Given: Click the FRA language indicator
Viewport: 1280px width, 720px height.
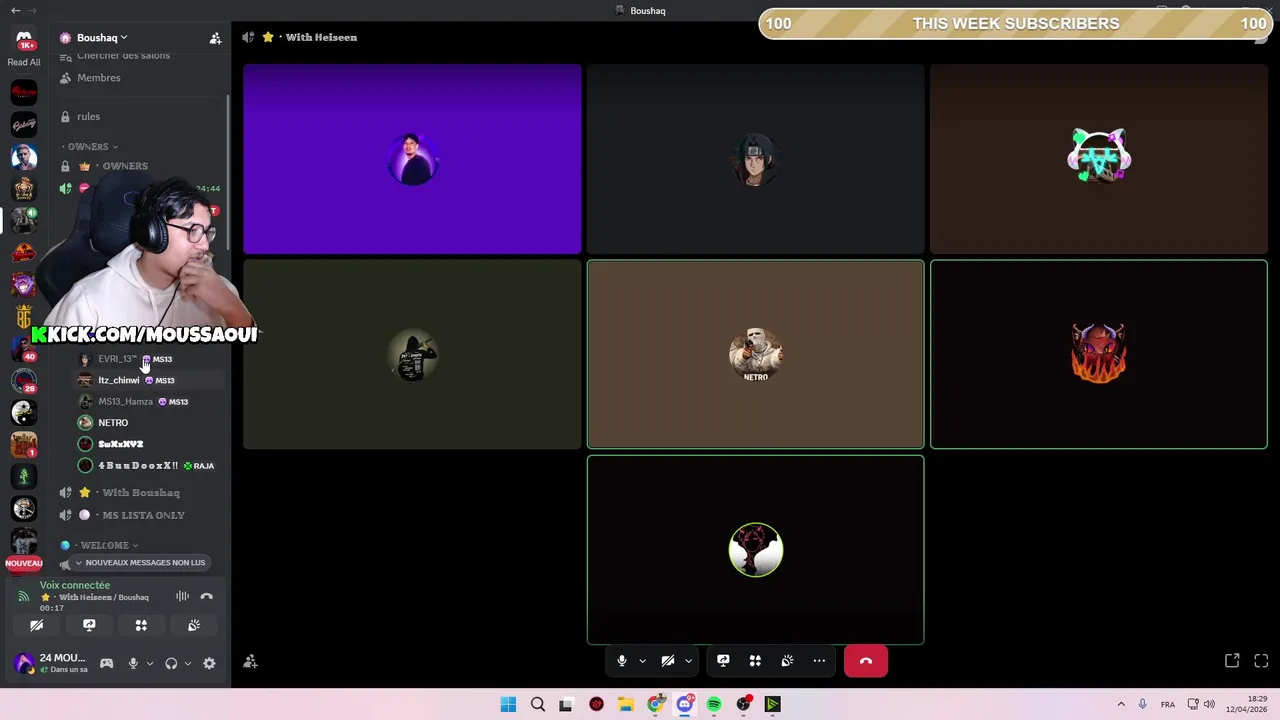Looking at the screenshot, I should point(1168,705).
